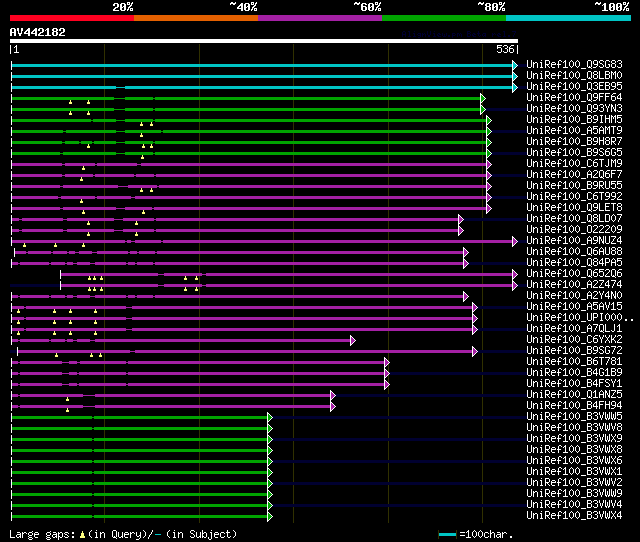The width and height of the screenshot is (640, 542).
Task: Choose the UniRef100_Q1ANZ5 hit name
Action: [x=574, y=395]
